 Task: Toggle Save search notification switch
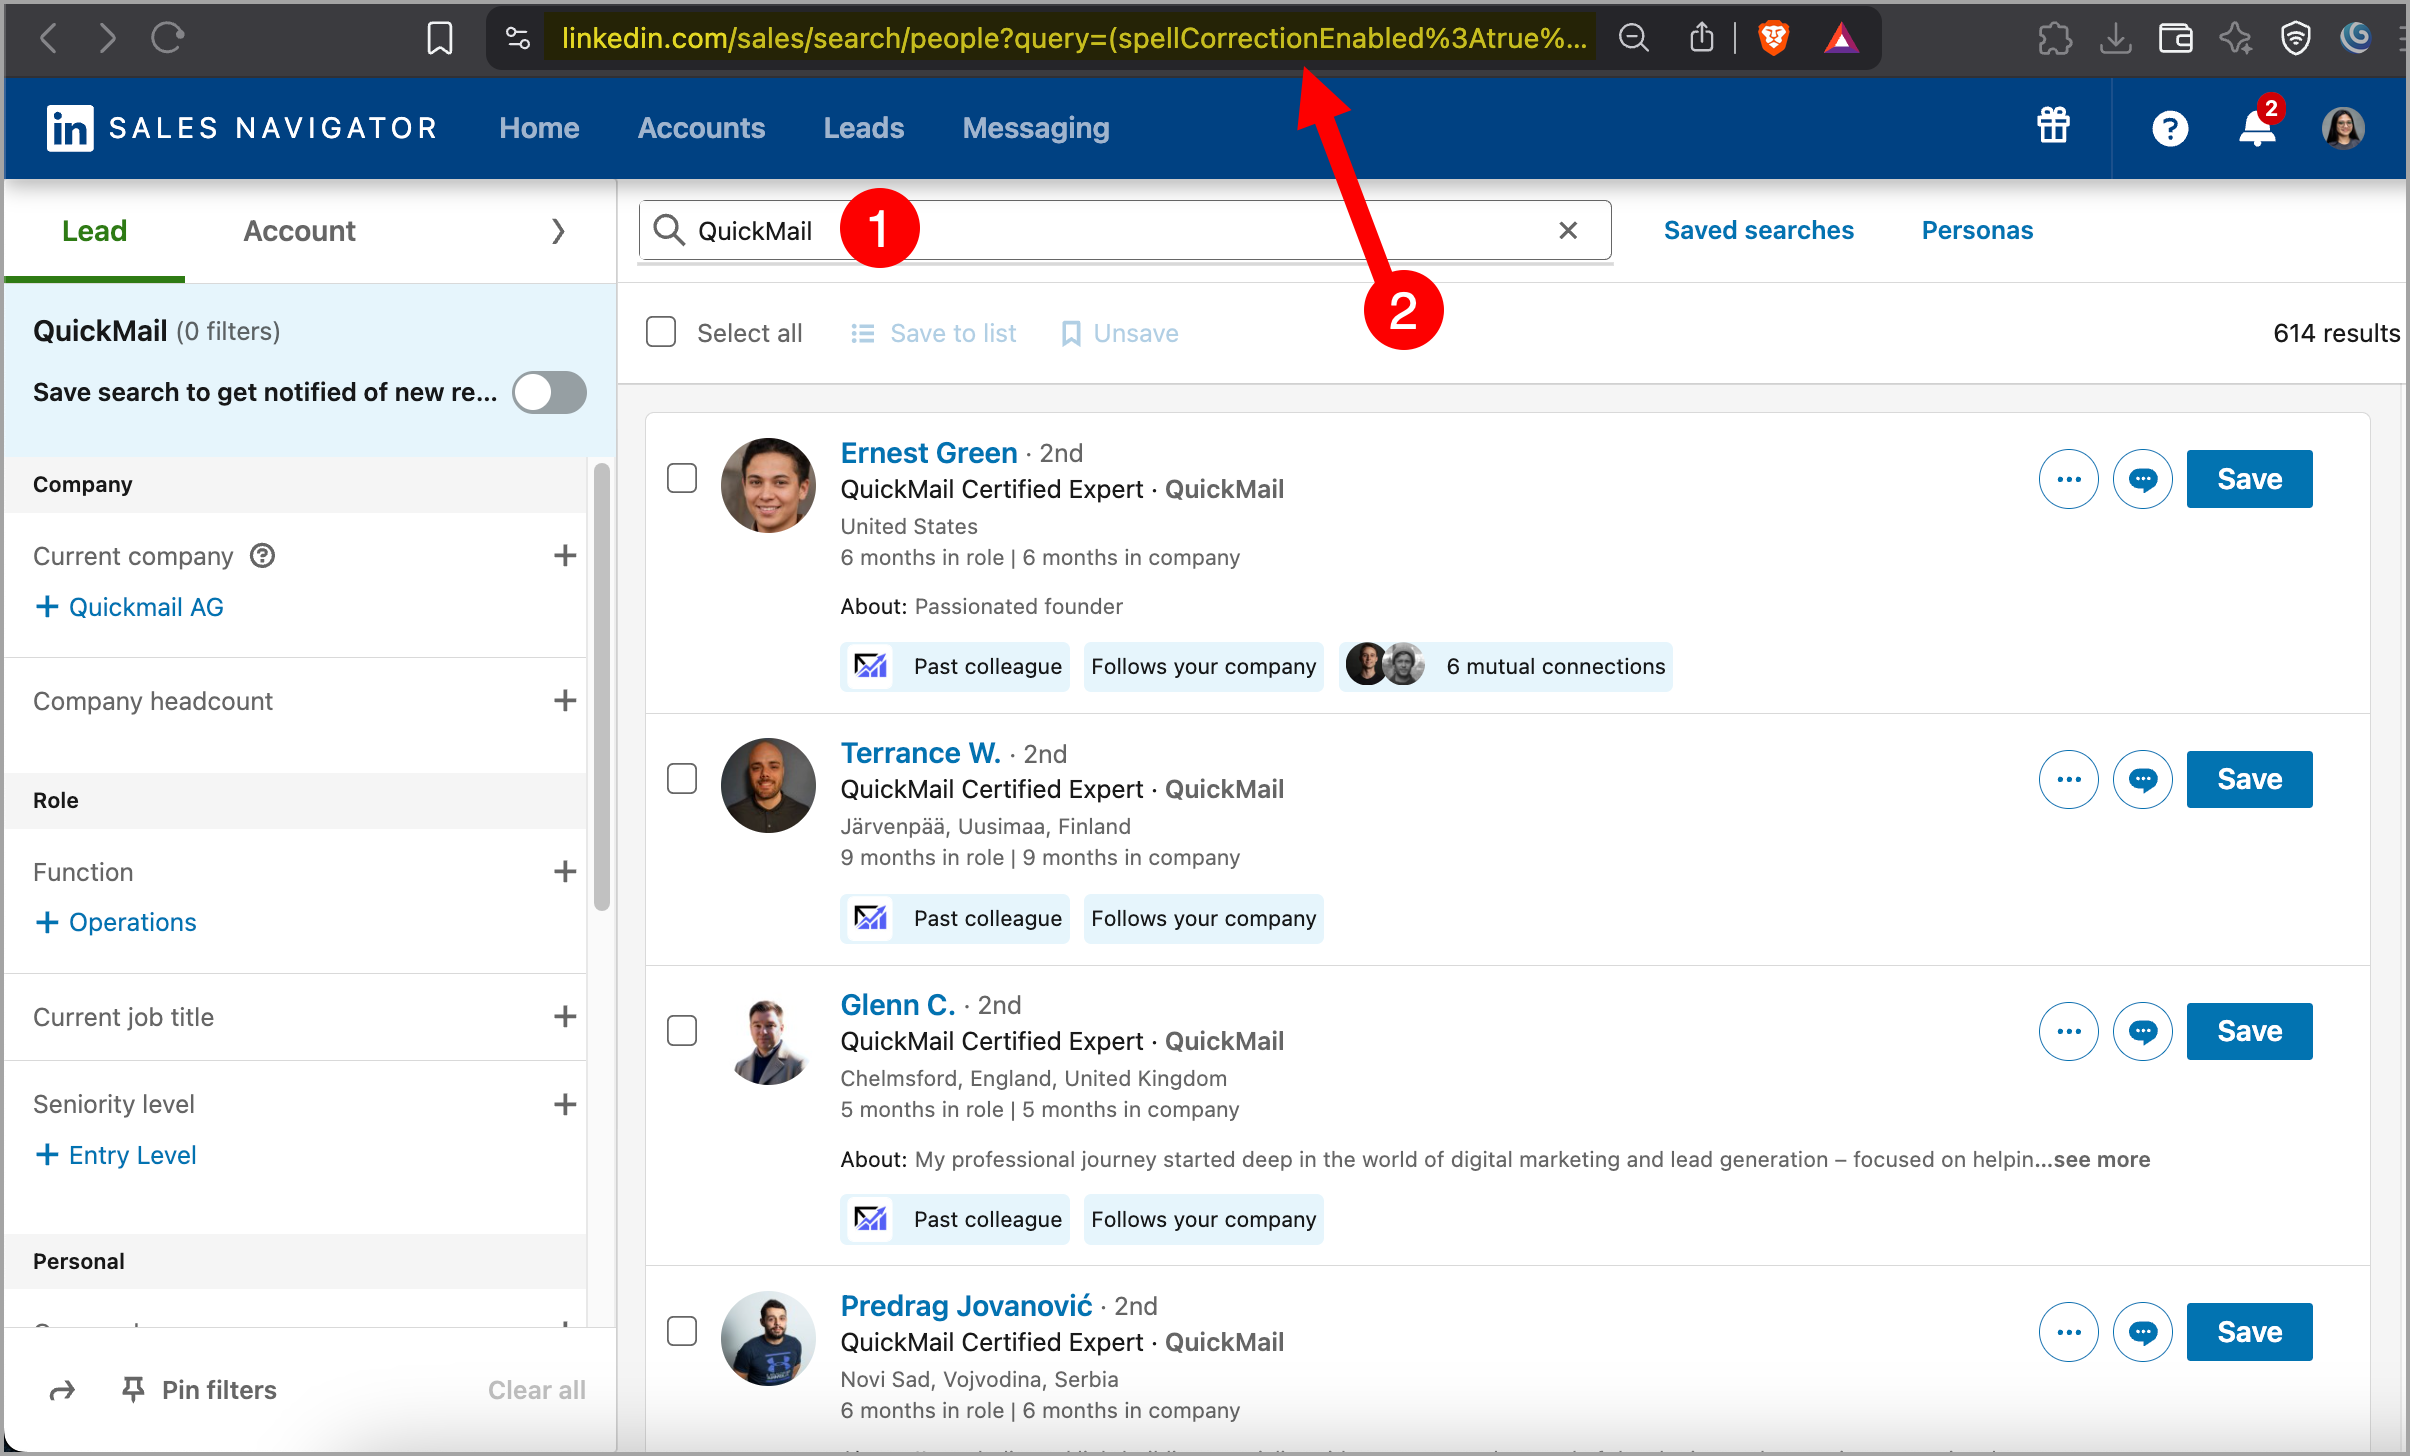click(549, 392)
